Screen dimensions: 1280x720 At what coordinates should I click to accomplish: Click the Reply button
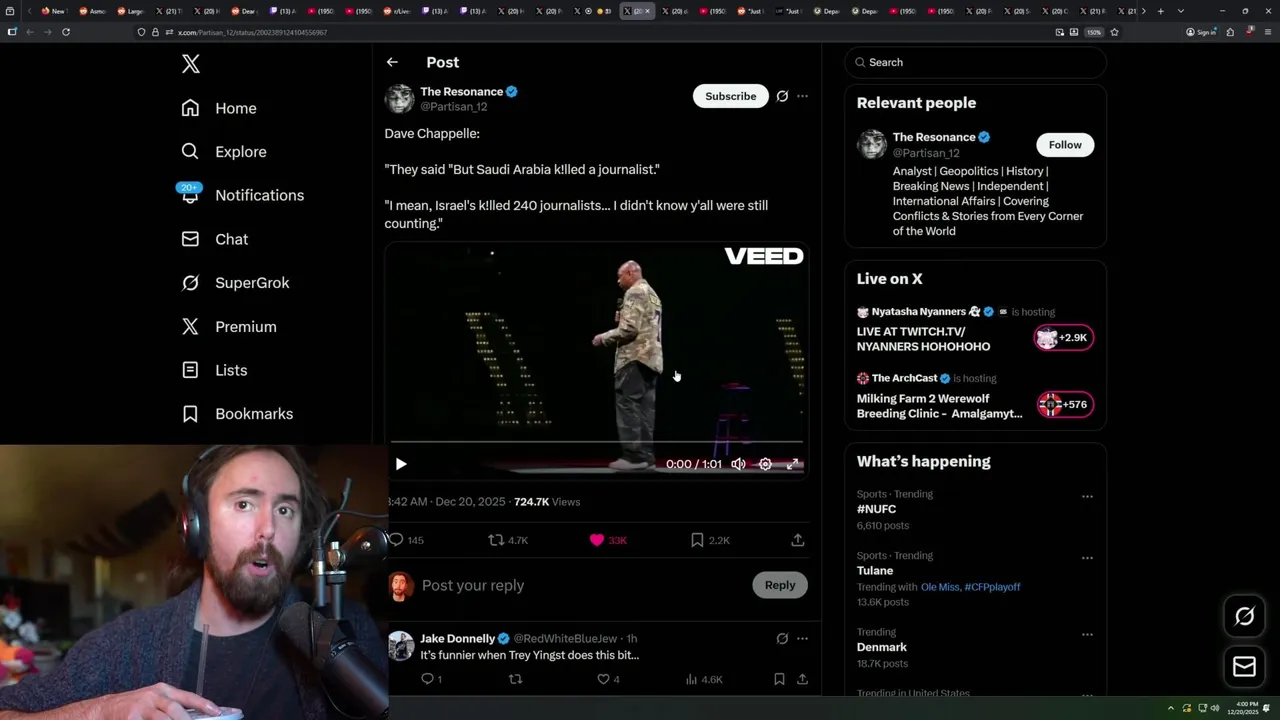(x=780, y=586)
